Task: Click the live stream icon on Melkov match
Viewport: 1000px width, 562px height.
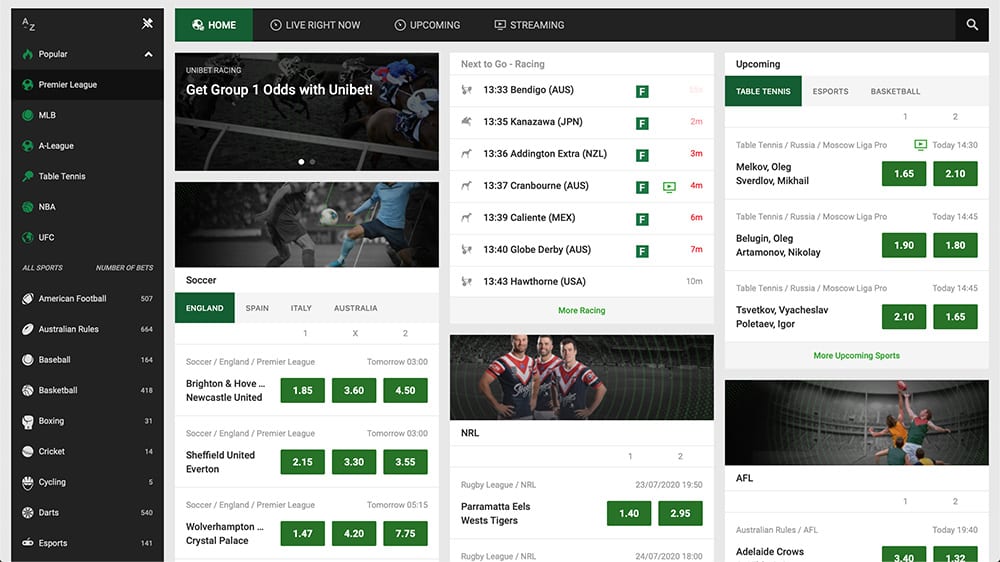Action: pos(920,145)
